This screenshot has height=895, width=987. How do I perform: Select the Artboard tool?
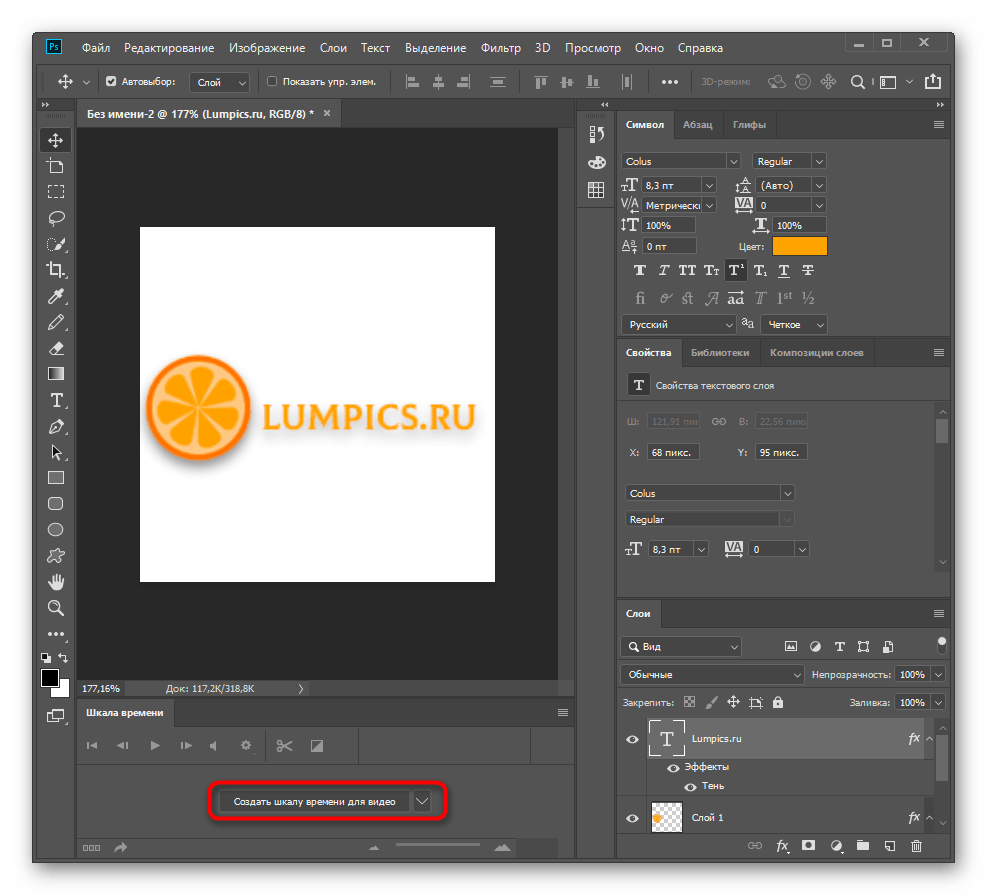pyautogui.click(x=56, y=166)
